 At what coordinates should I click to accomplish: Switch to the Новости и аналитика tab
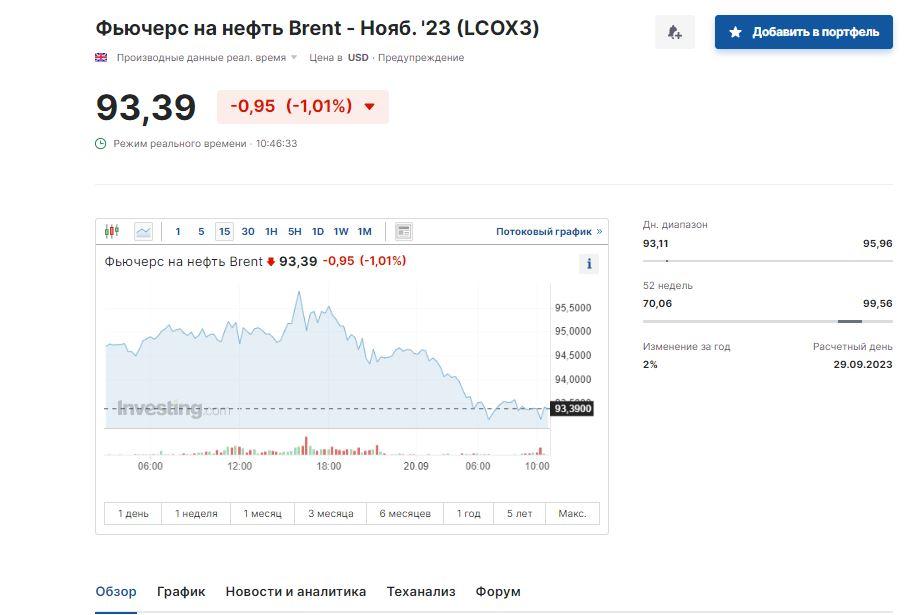296,591
